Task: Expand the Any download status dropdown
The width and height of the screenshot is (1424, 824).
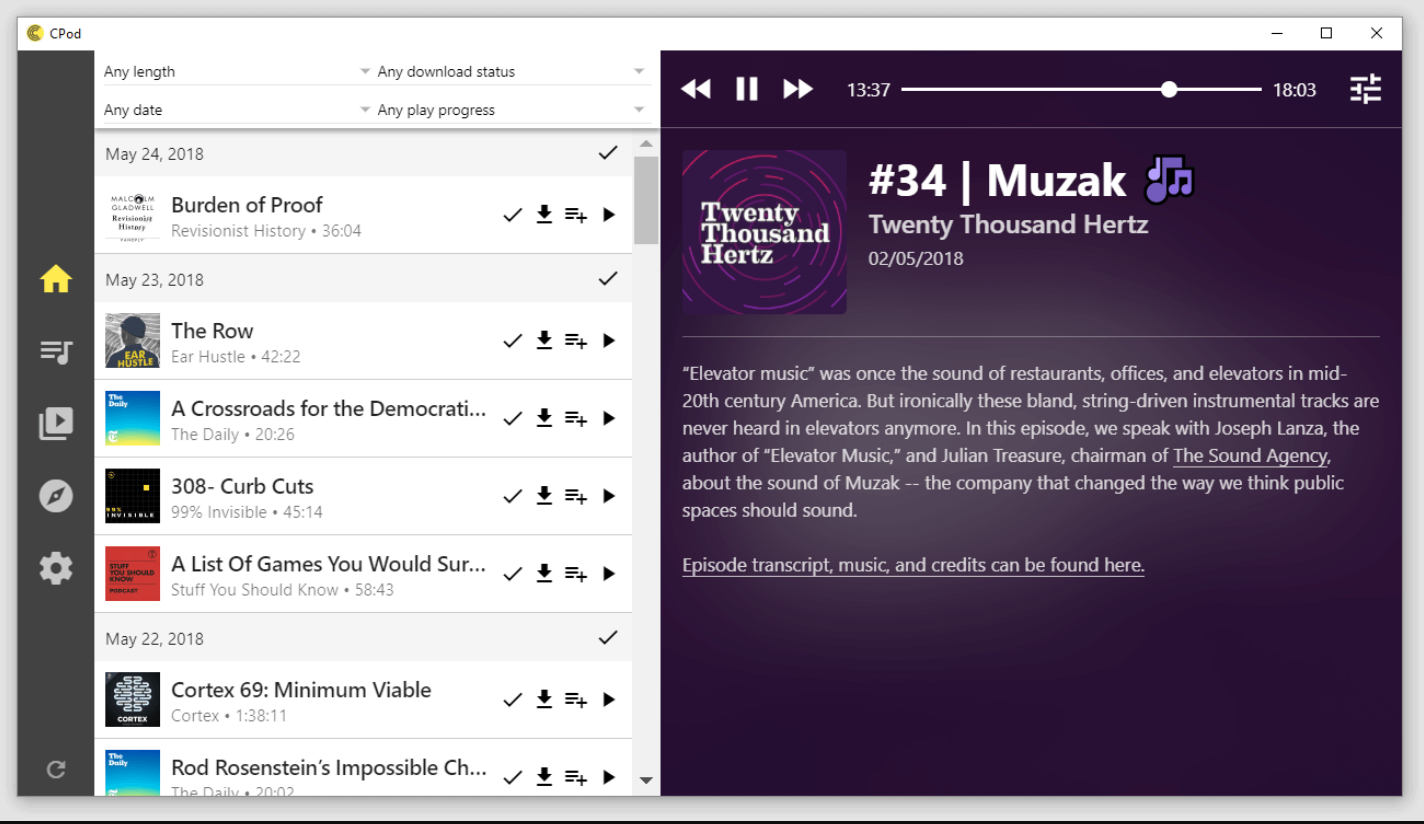Action: point(510,72)
